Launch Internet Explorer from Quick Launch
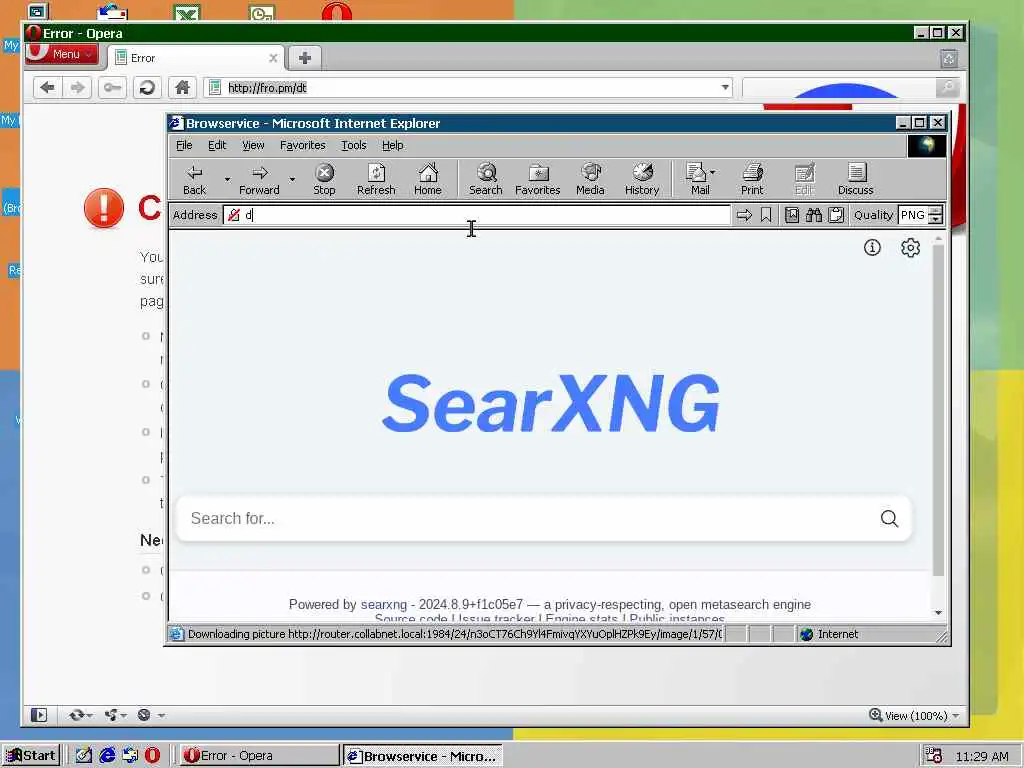 click(107, 756)
